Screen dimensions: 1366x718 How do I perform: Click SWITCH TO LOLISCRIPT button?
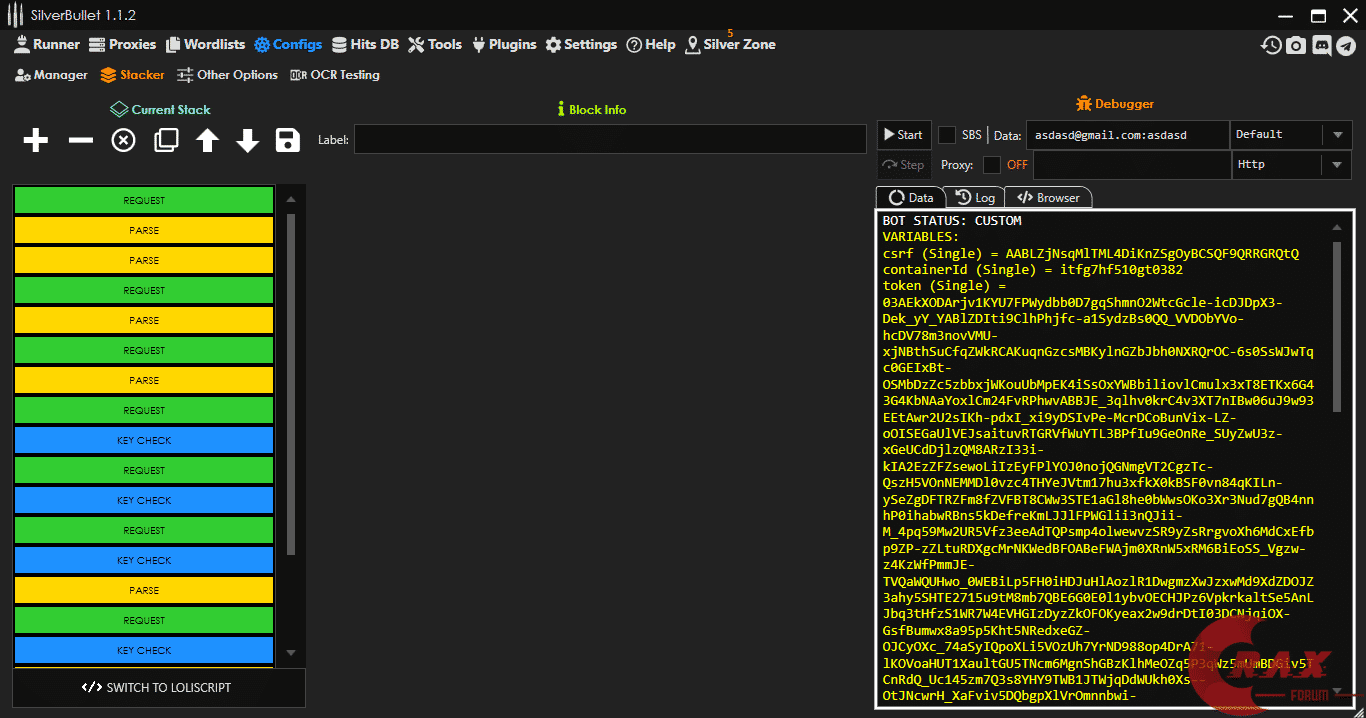[x=159, y=688]
